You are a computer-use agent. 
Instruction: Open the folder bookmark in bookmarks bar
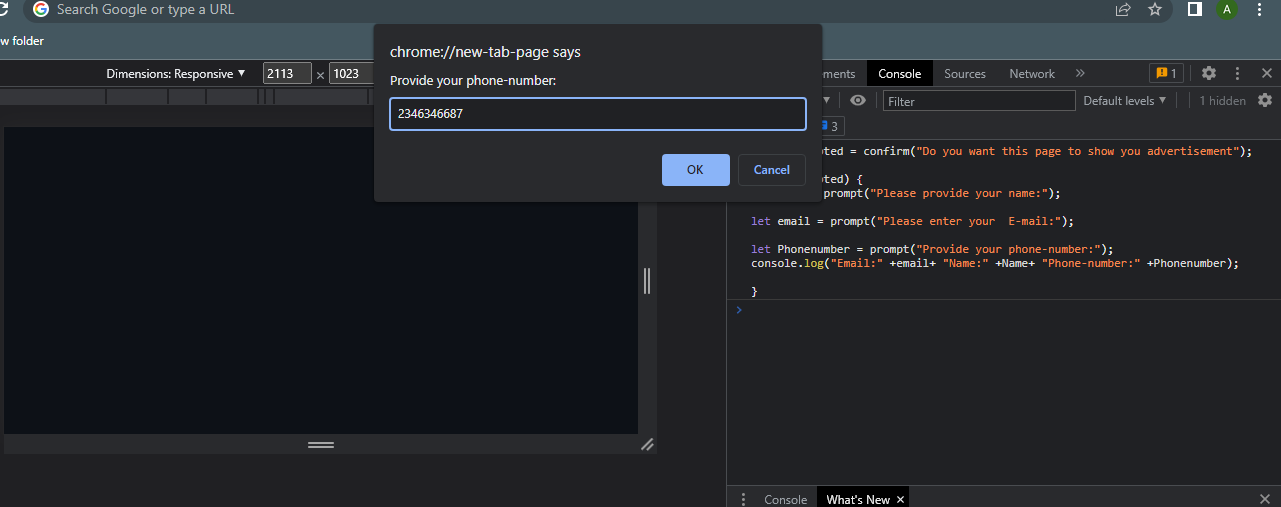(22, 41)
